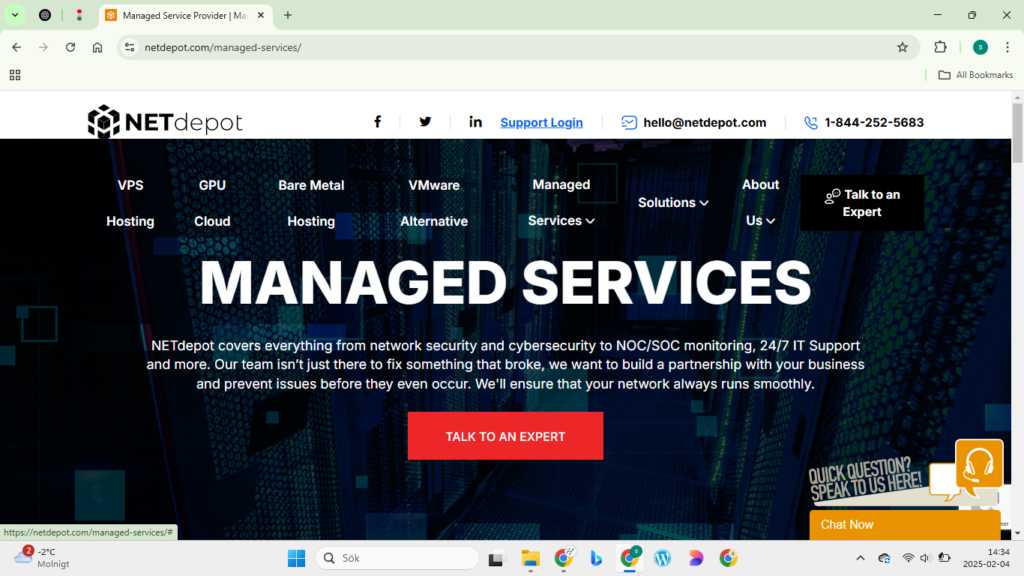The width and height of the screenshot is (1024, 576).
Task: Expand the About Us dropdown
Action: click(760, 202)
